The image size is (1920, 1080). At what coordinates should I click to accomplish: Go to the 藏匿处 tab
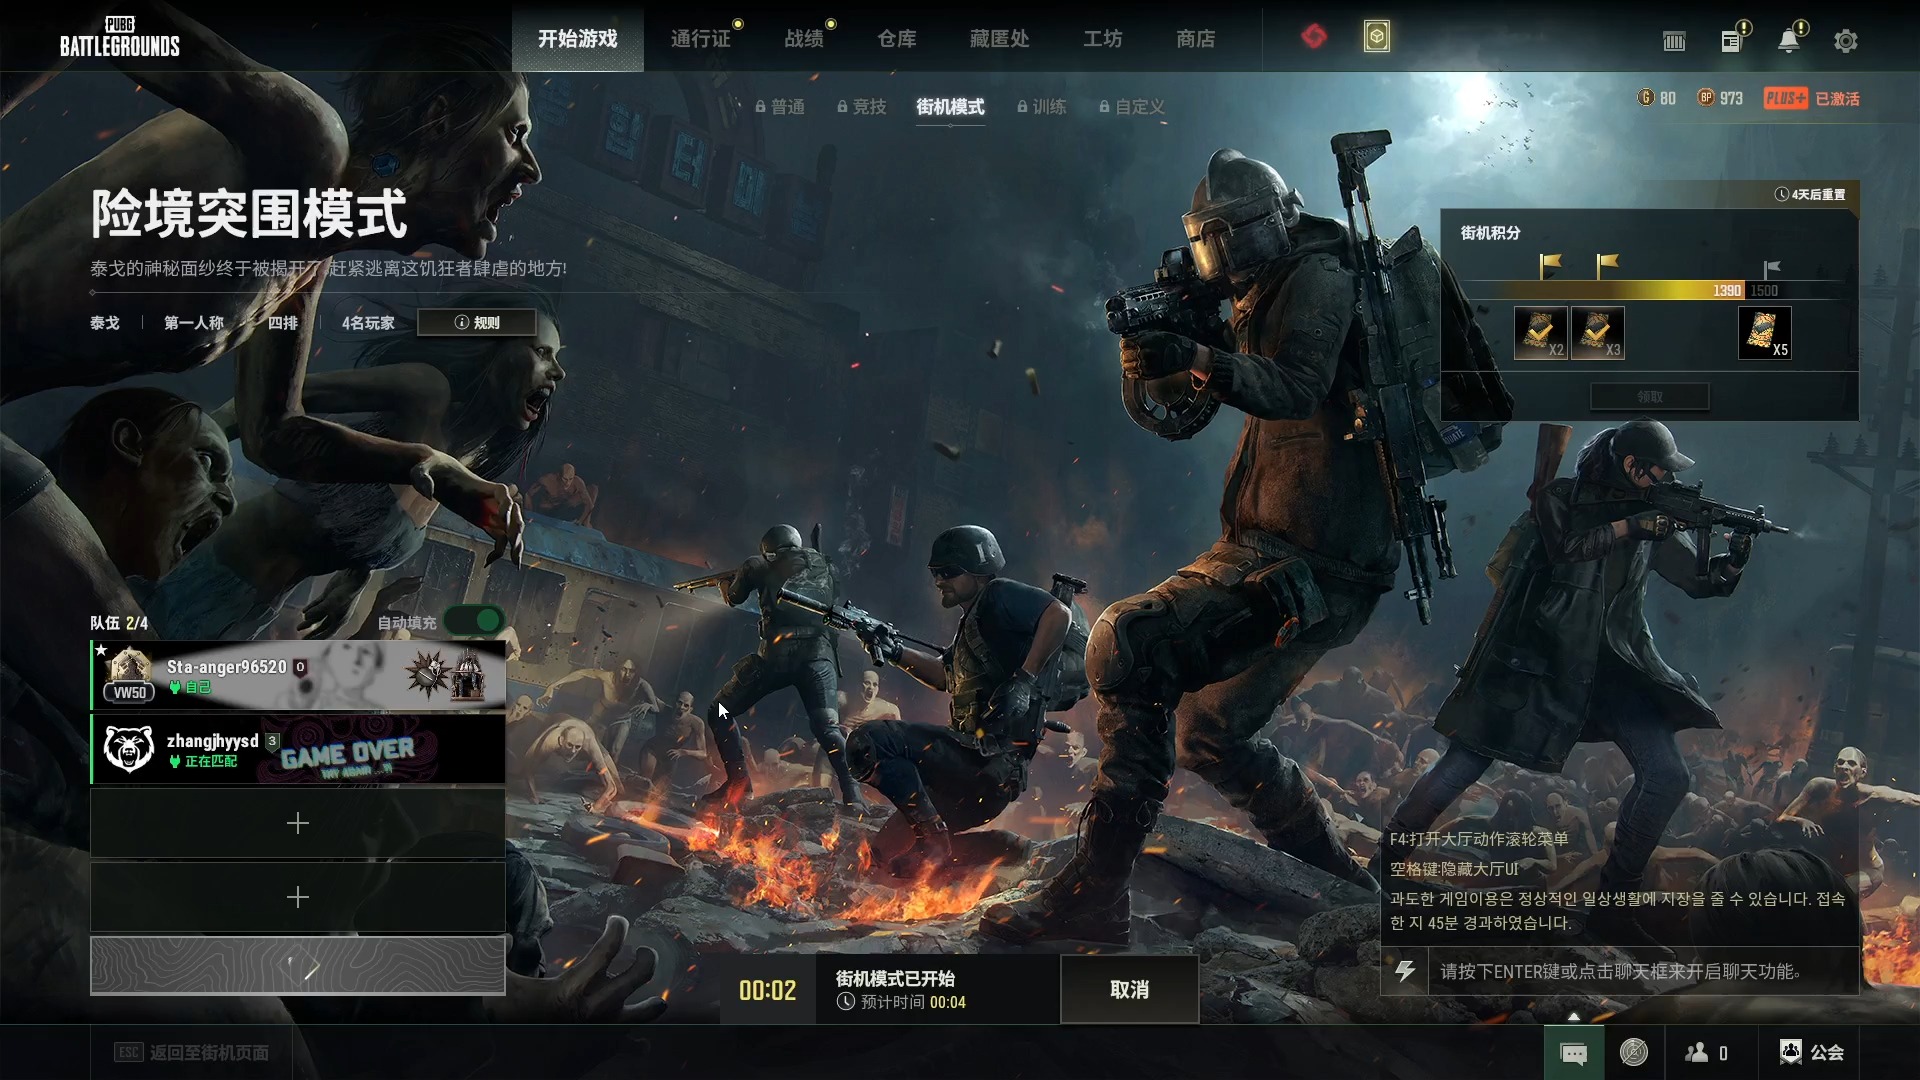point(999,39)
